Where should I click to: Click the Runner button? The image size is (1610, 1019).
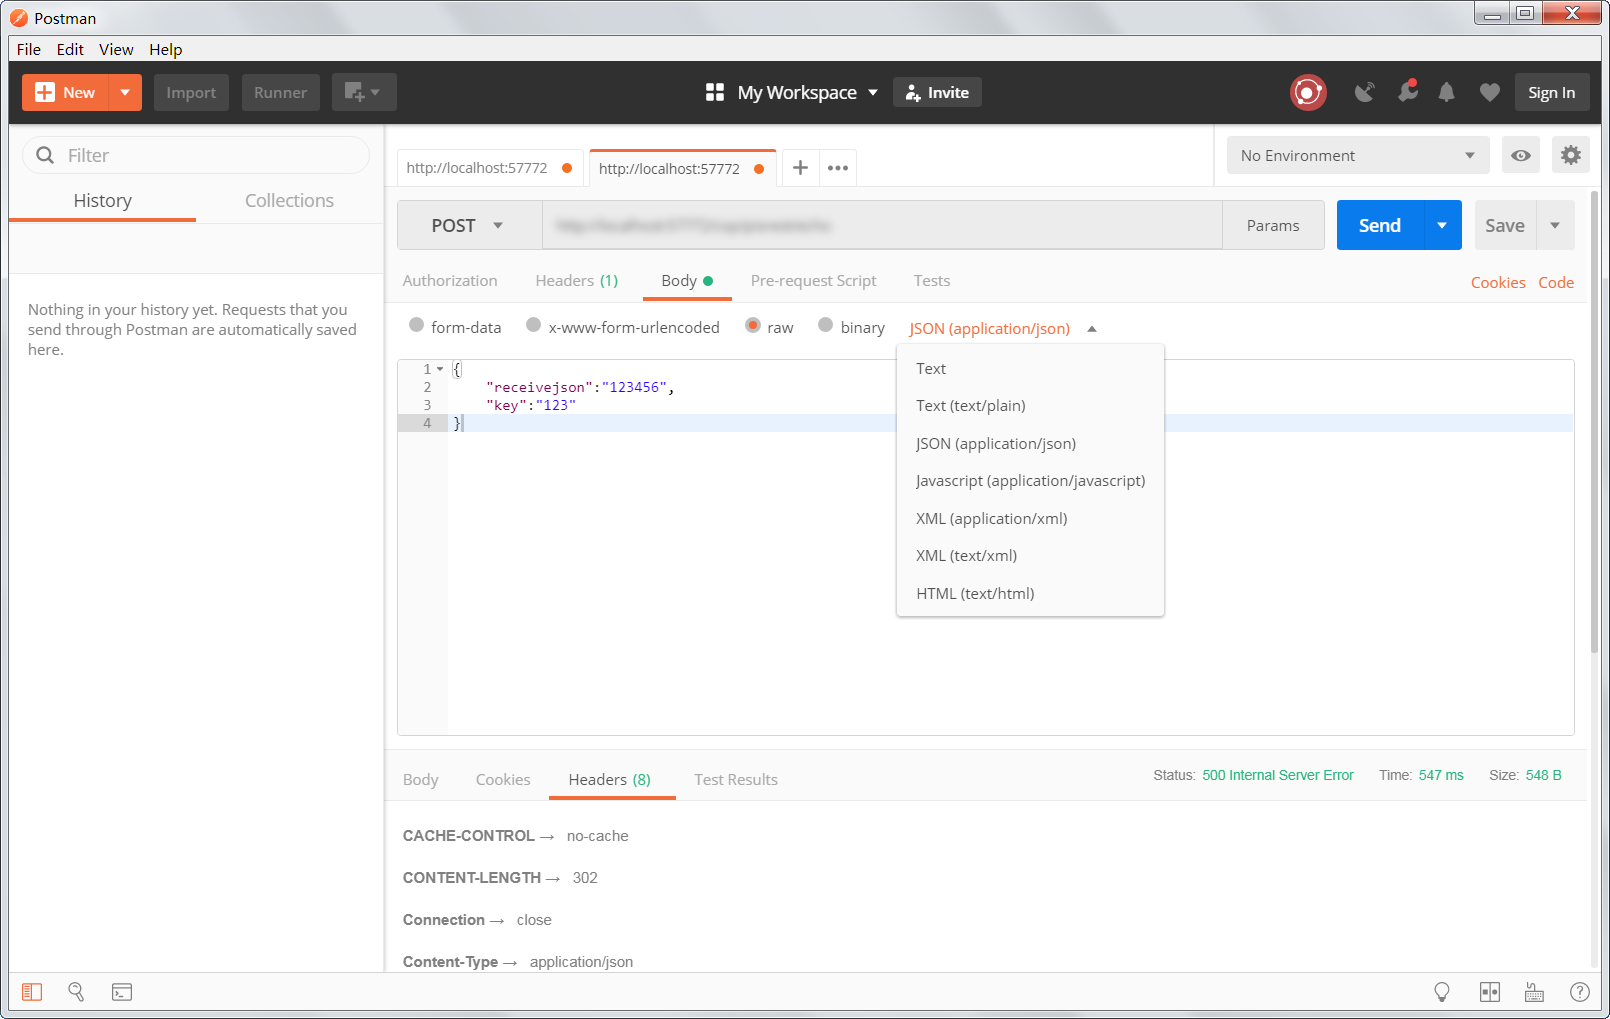click(x=280, y=92)
